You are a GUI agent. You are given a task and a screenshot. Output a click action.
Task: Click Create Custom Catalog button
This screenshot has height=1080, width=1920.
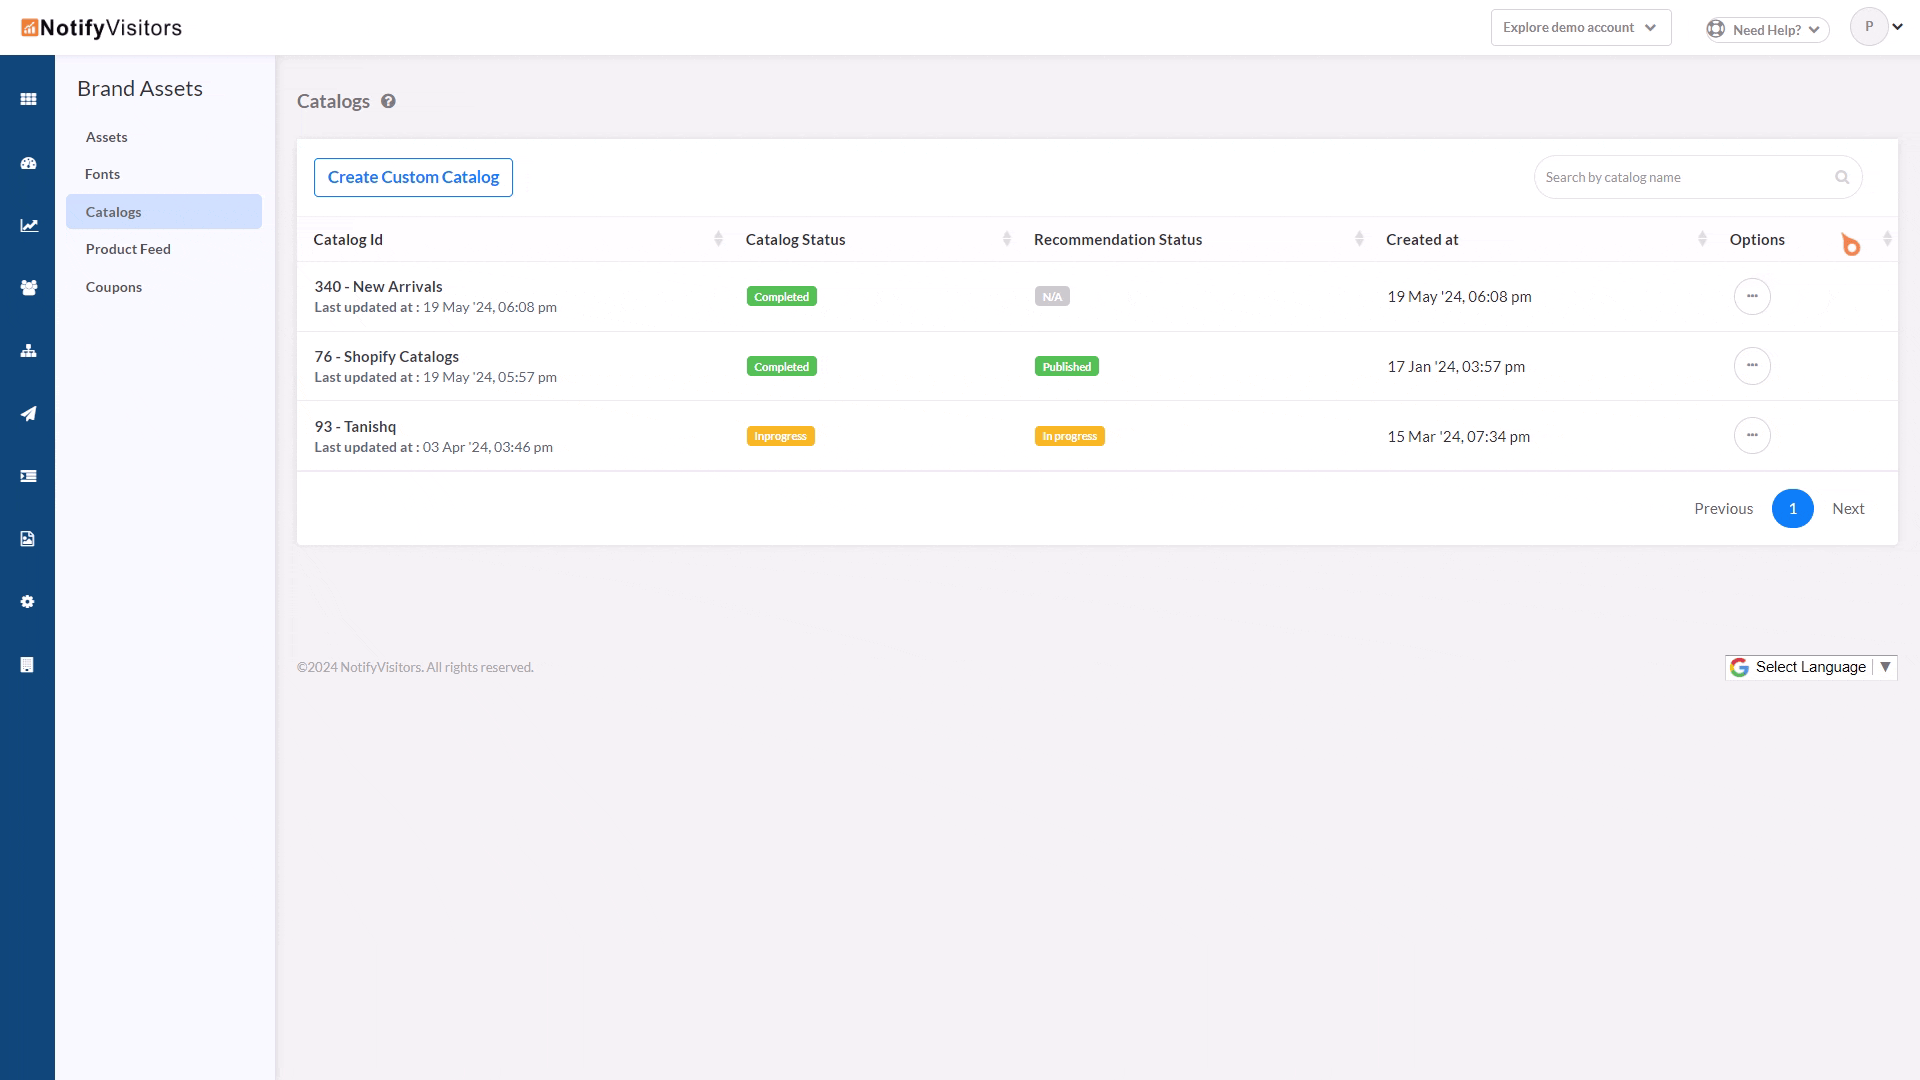[x=413, y=177]
